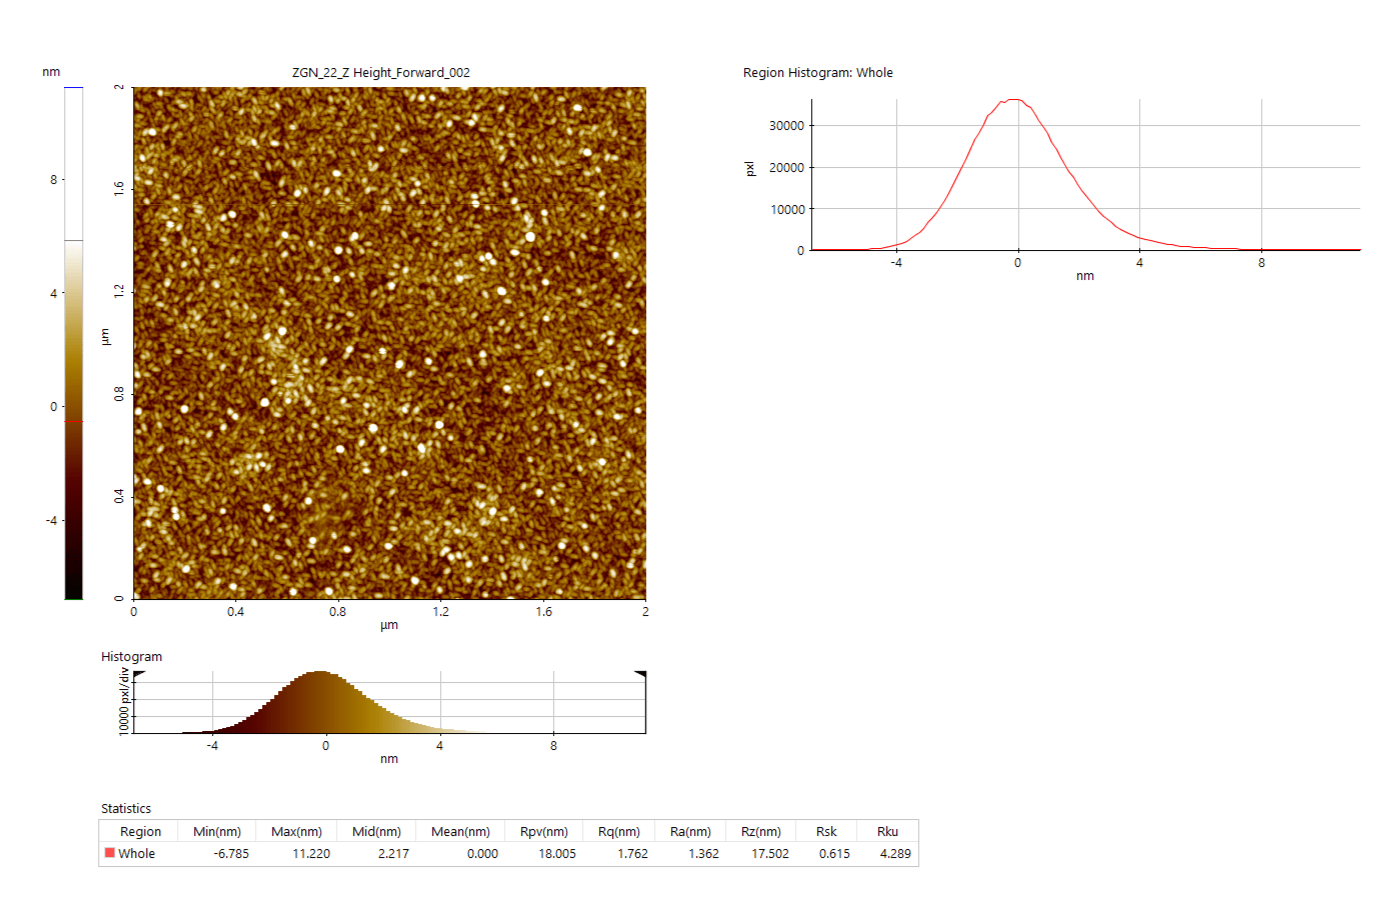Click the center of the AFM height image

coord(390,343)
